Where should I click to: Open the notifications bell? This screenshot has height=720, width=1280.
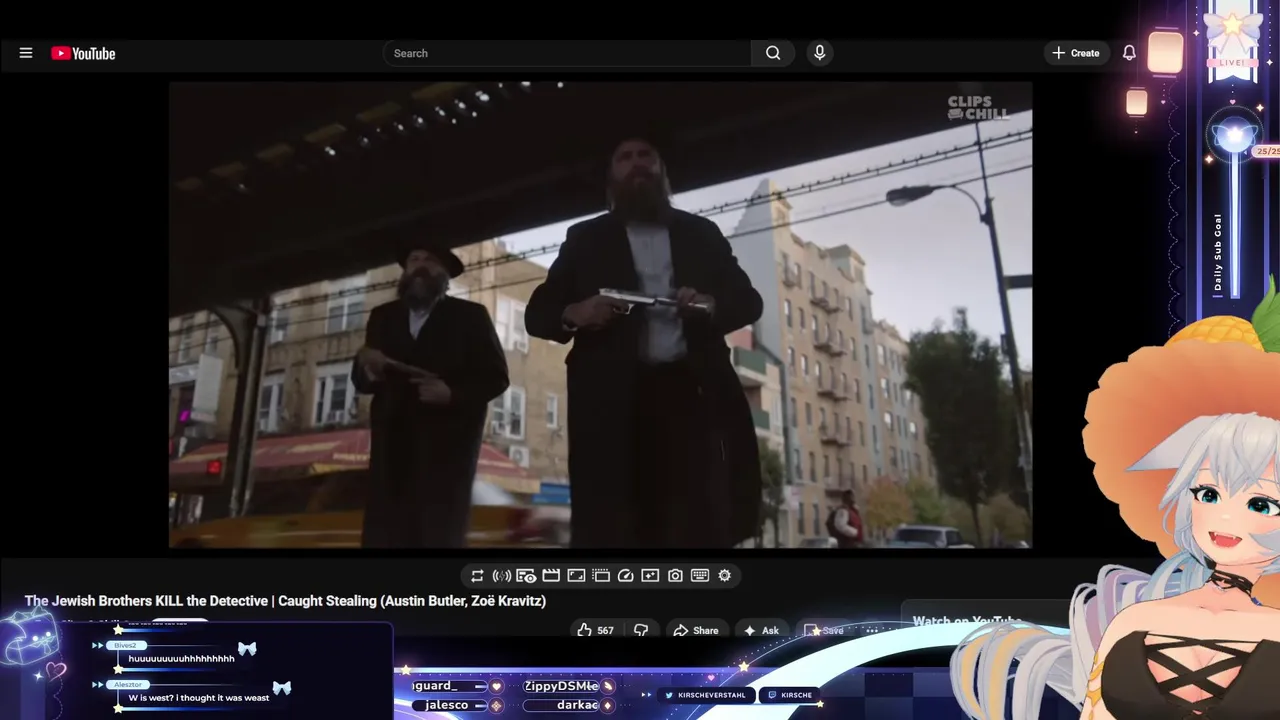1129,53
